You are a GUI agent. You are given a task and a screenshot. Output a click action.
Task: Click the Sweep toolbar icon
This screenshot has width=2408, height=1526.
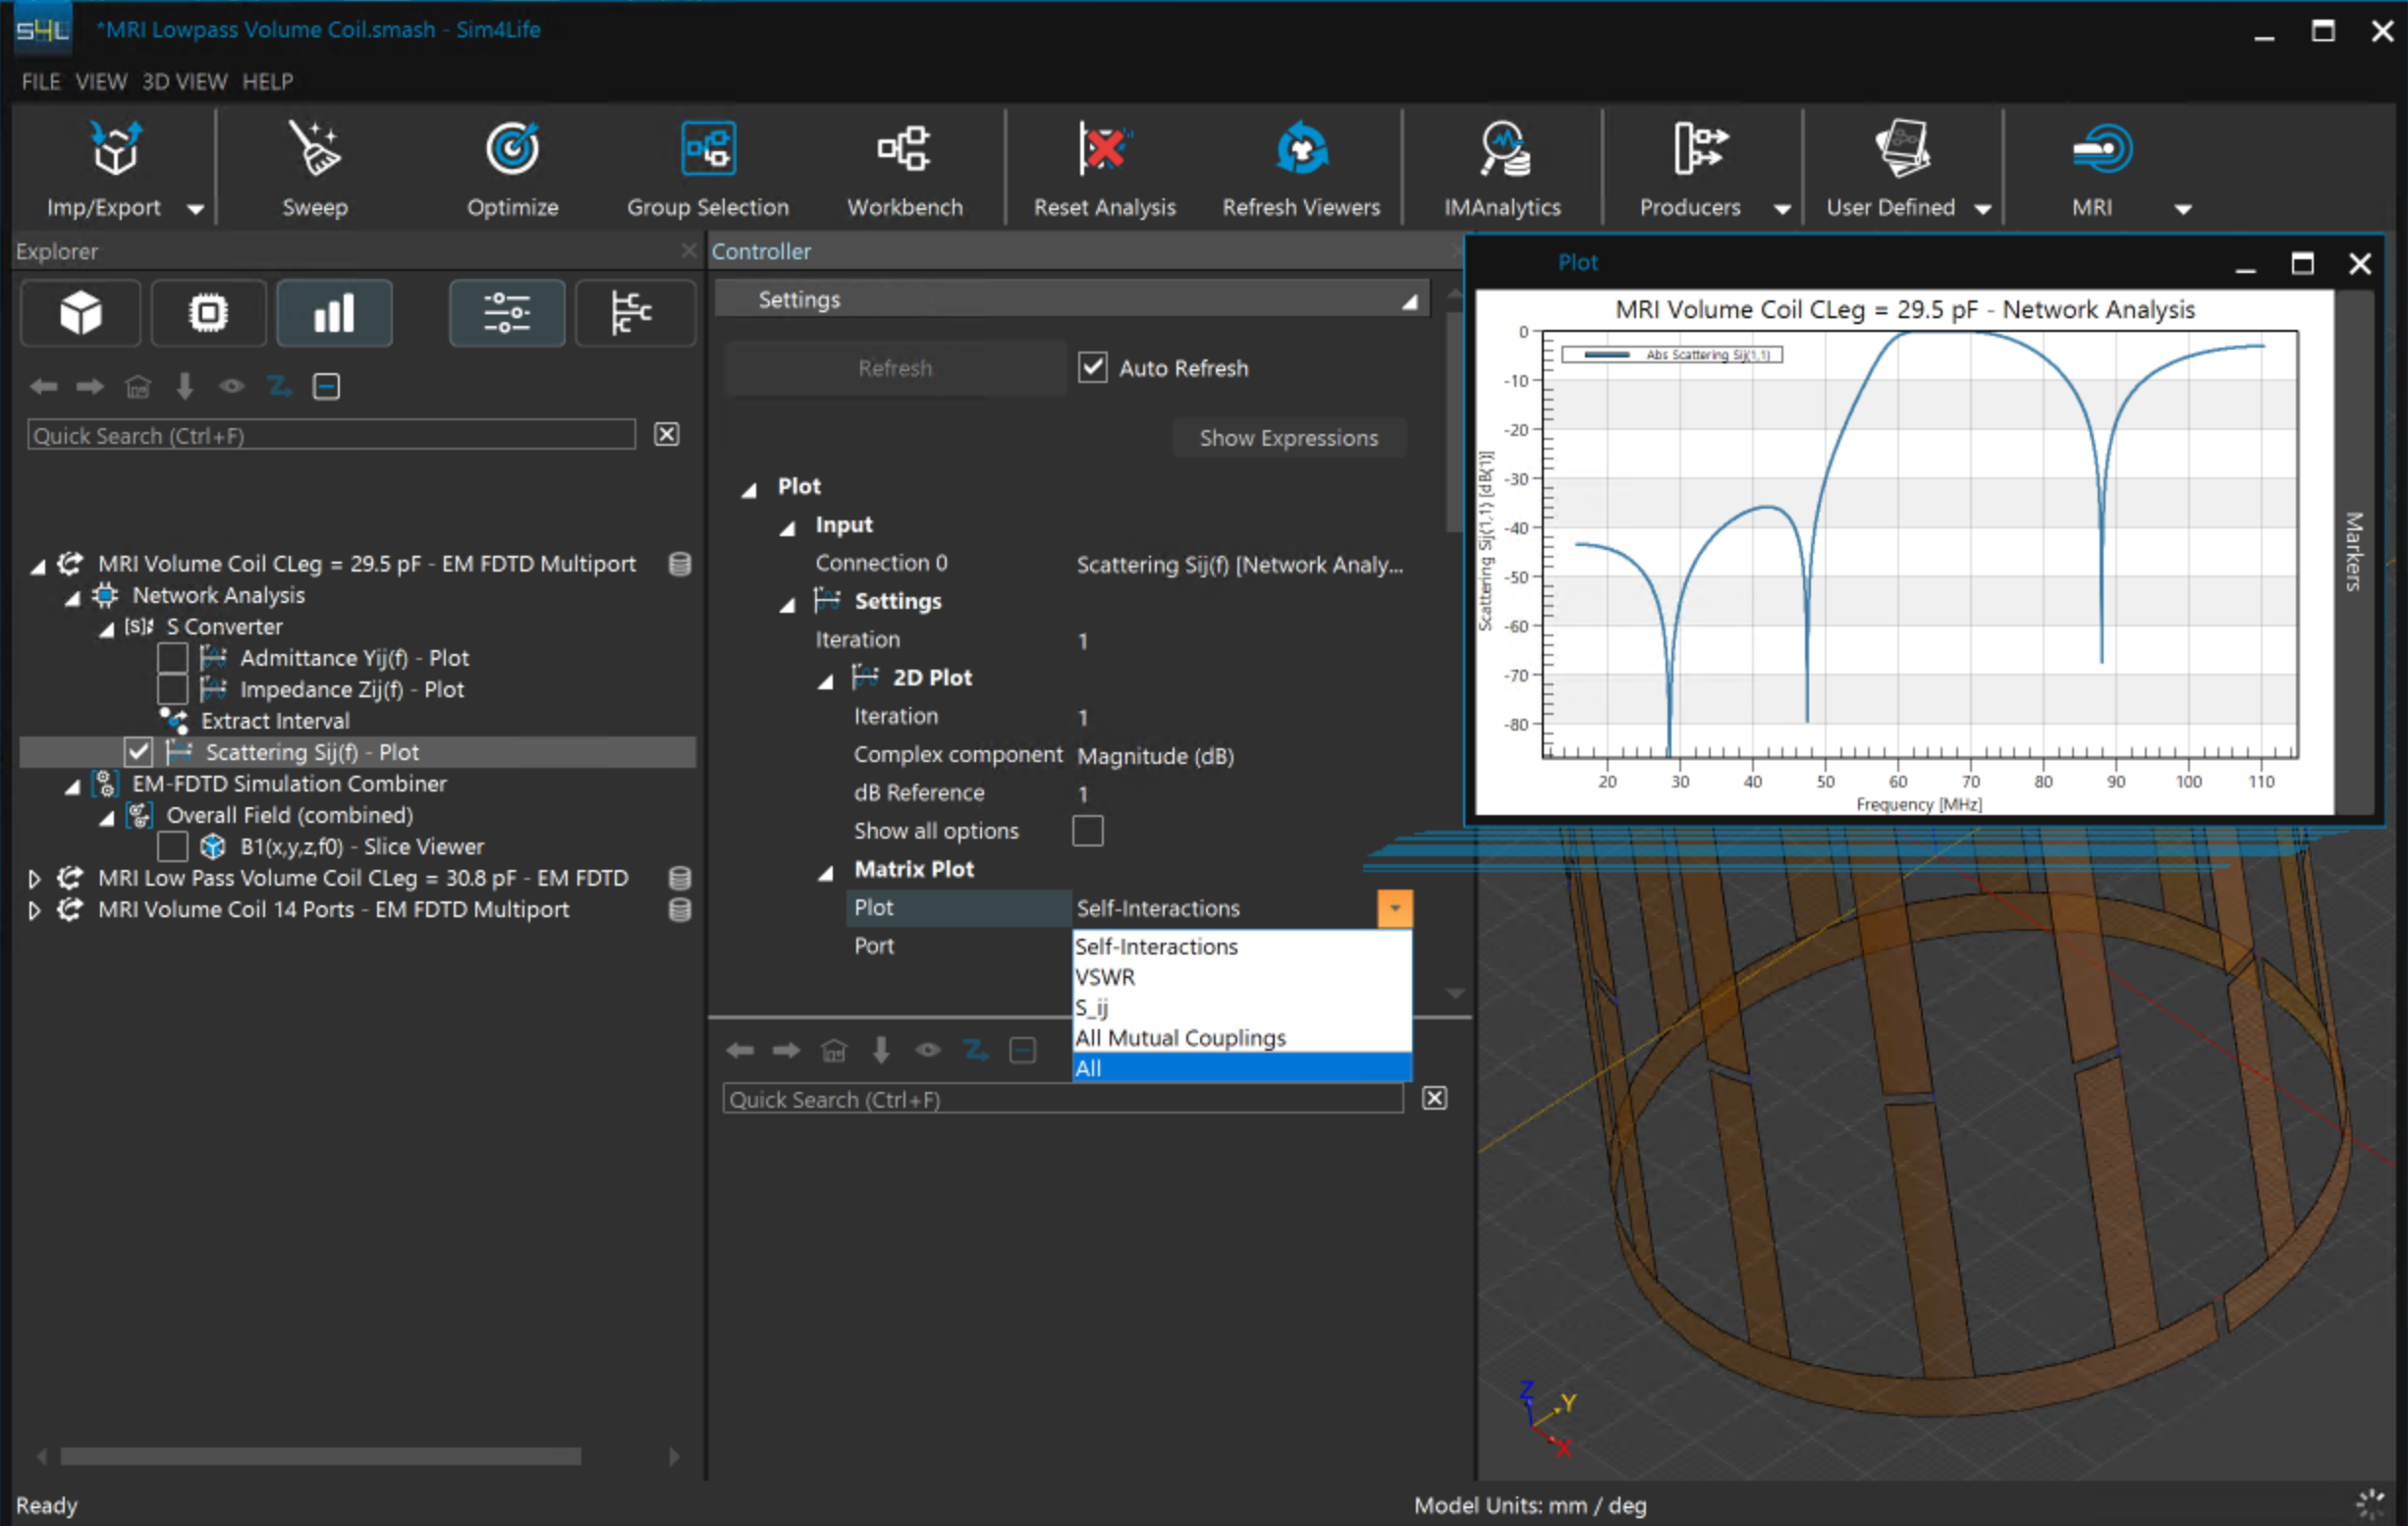coord(314,150)
